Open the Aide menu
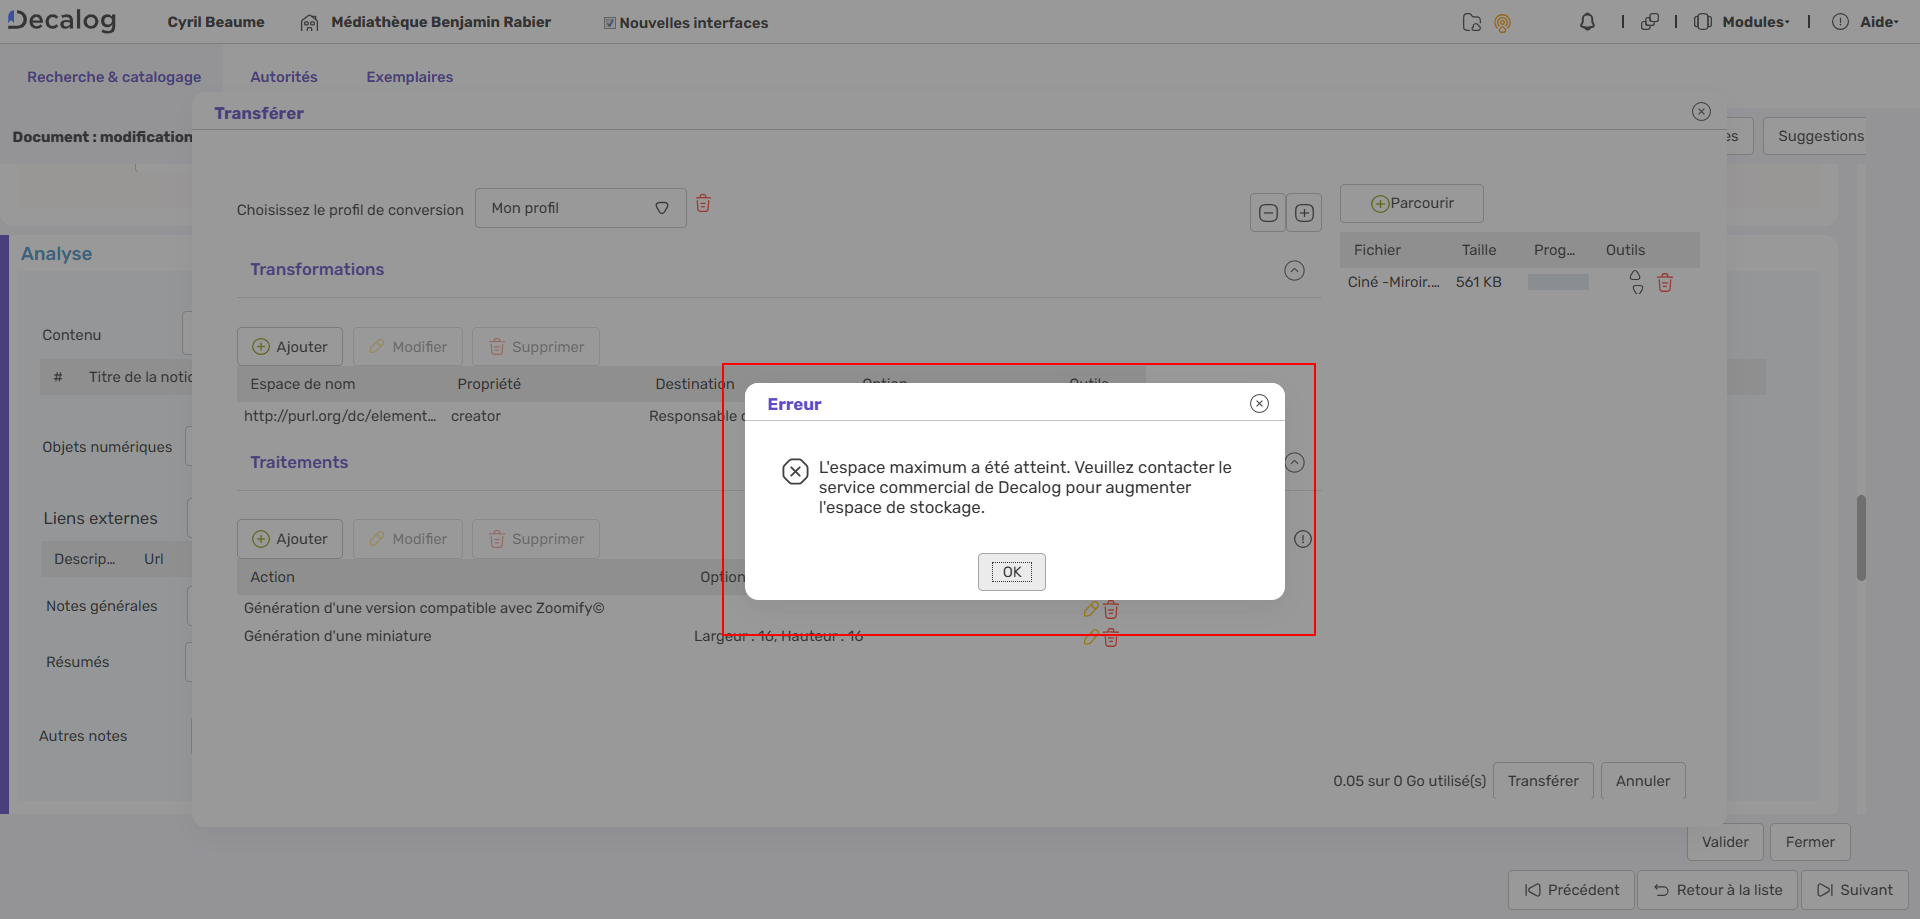The image size is (1920, 919). point(1877,22)
